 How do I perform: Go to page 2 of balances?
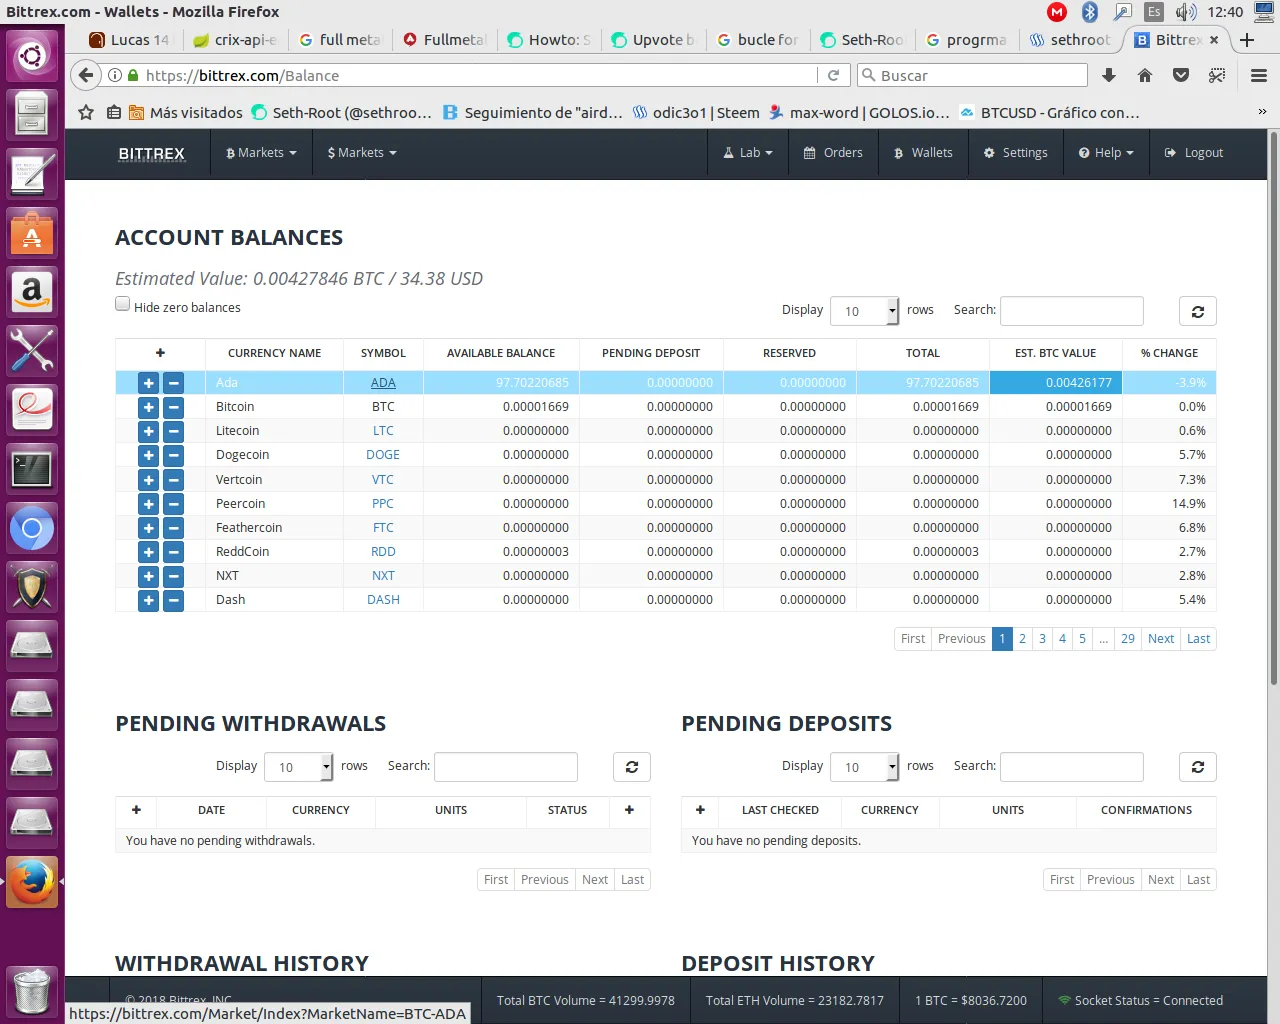coord(1022,639)
